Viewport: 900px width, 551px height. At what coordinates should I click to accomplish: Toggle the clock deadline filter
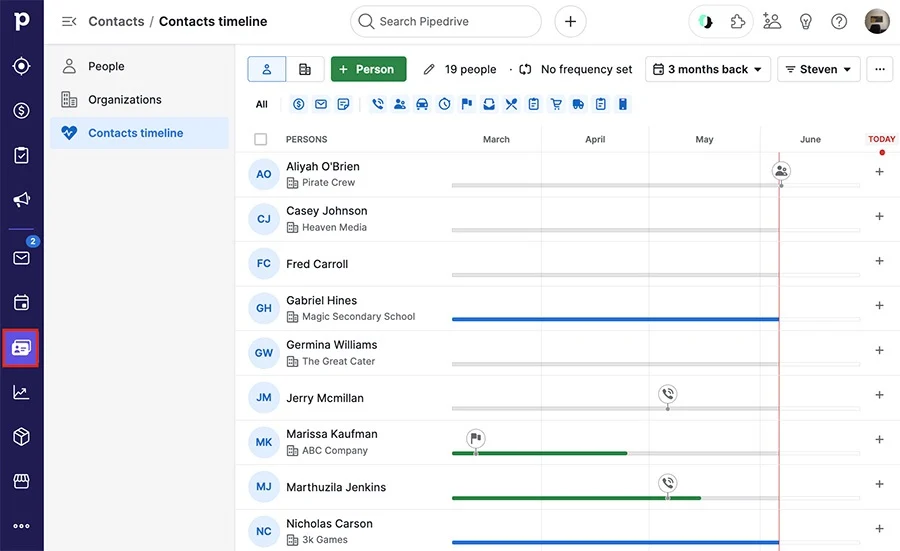point(444,104)
